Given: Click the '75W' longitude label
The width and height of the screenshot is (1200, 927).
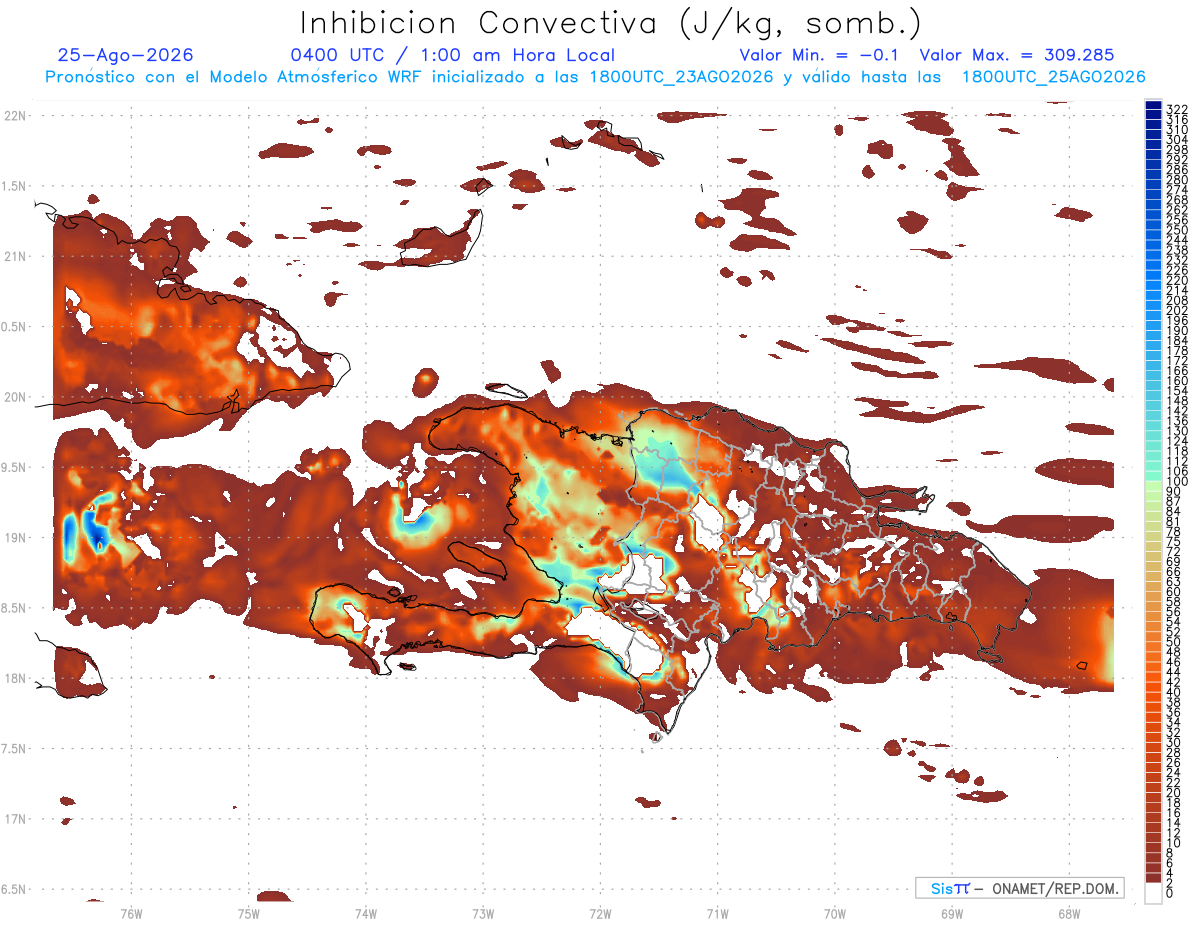Looking at the screenshot, I should point(248,913).
